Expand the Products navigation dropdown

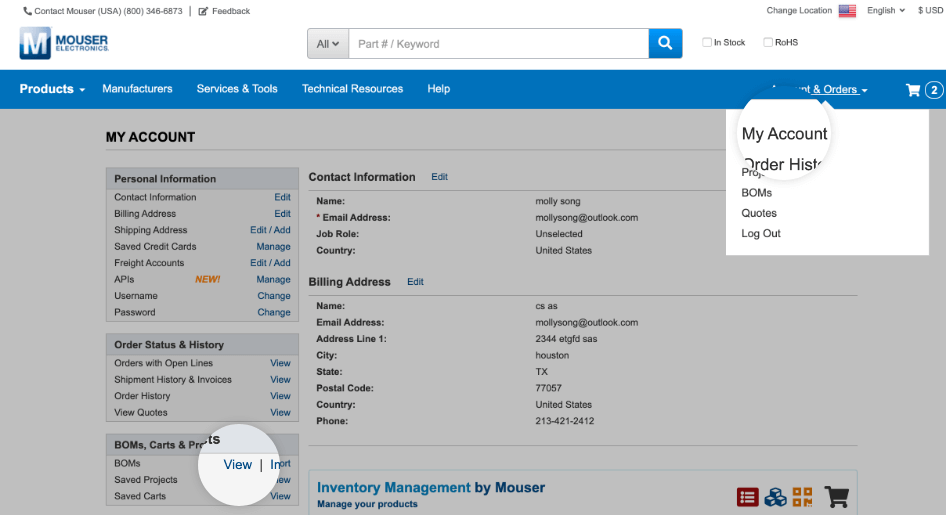coord(52,89)
